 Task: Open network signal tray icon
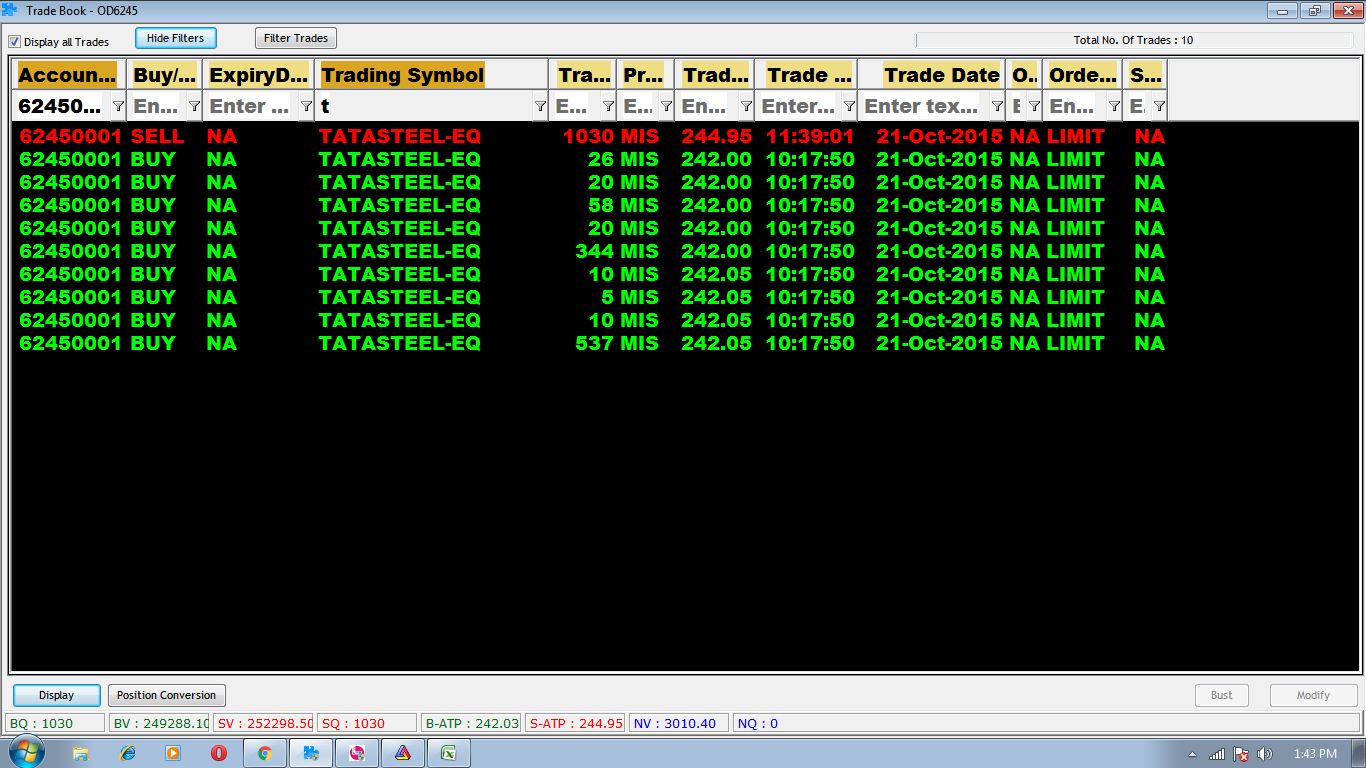click(x=1217, y=754)
